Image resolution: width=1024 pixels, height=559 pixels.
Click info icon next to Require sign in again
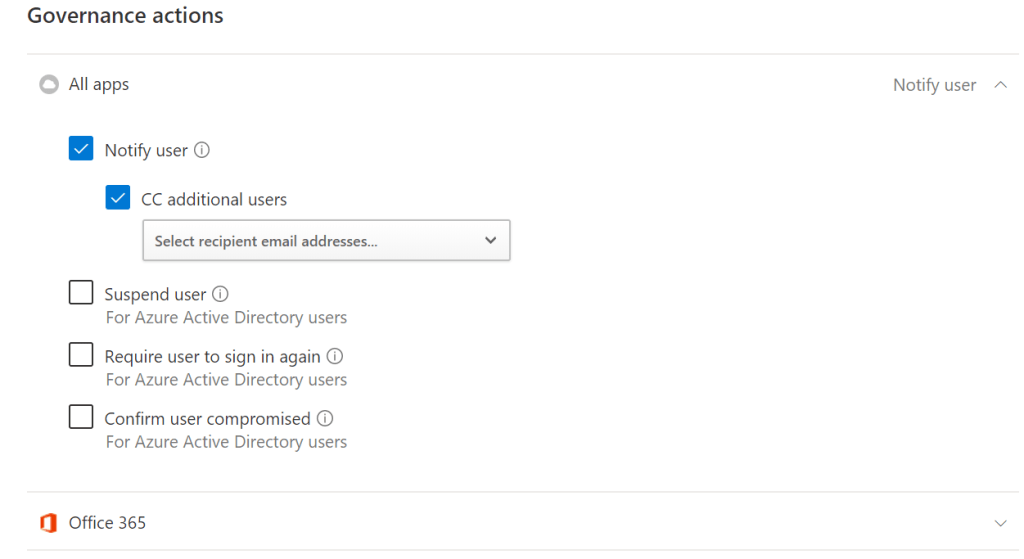pyautogui.click(x=335, y=357)
